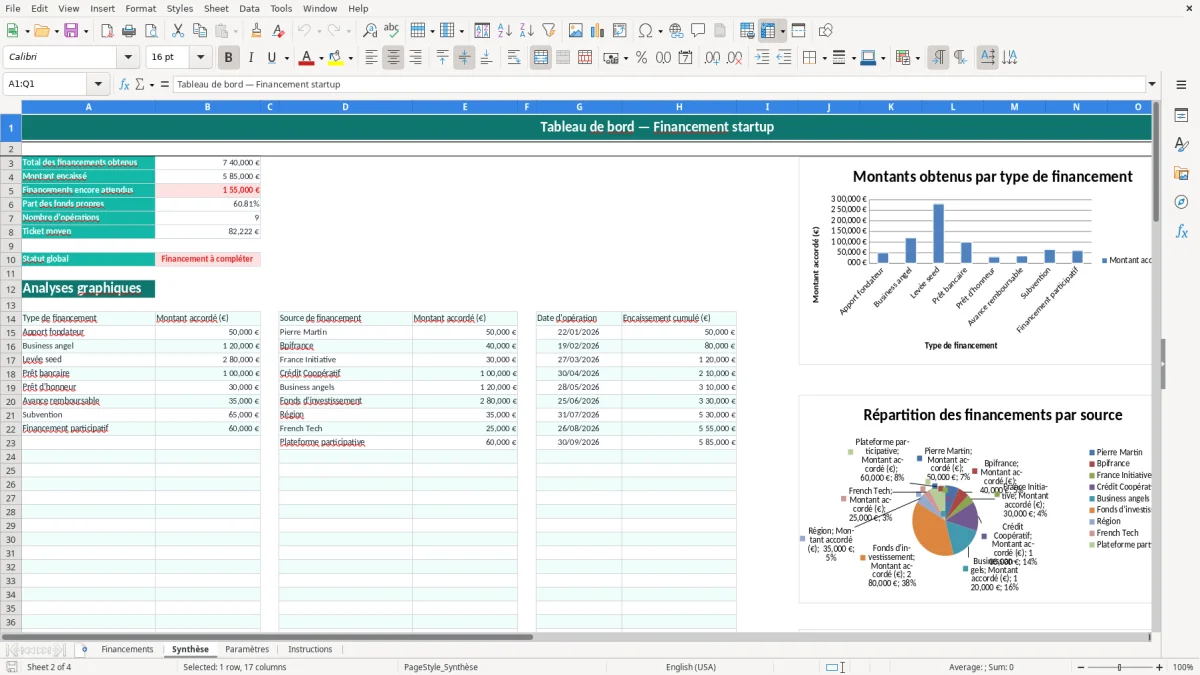Click the formula bar input line
Screen dimensions: 1200x675
(659, 84)
